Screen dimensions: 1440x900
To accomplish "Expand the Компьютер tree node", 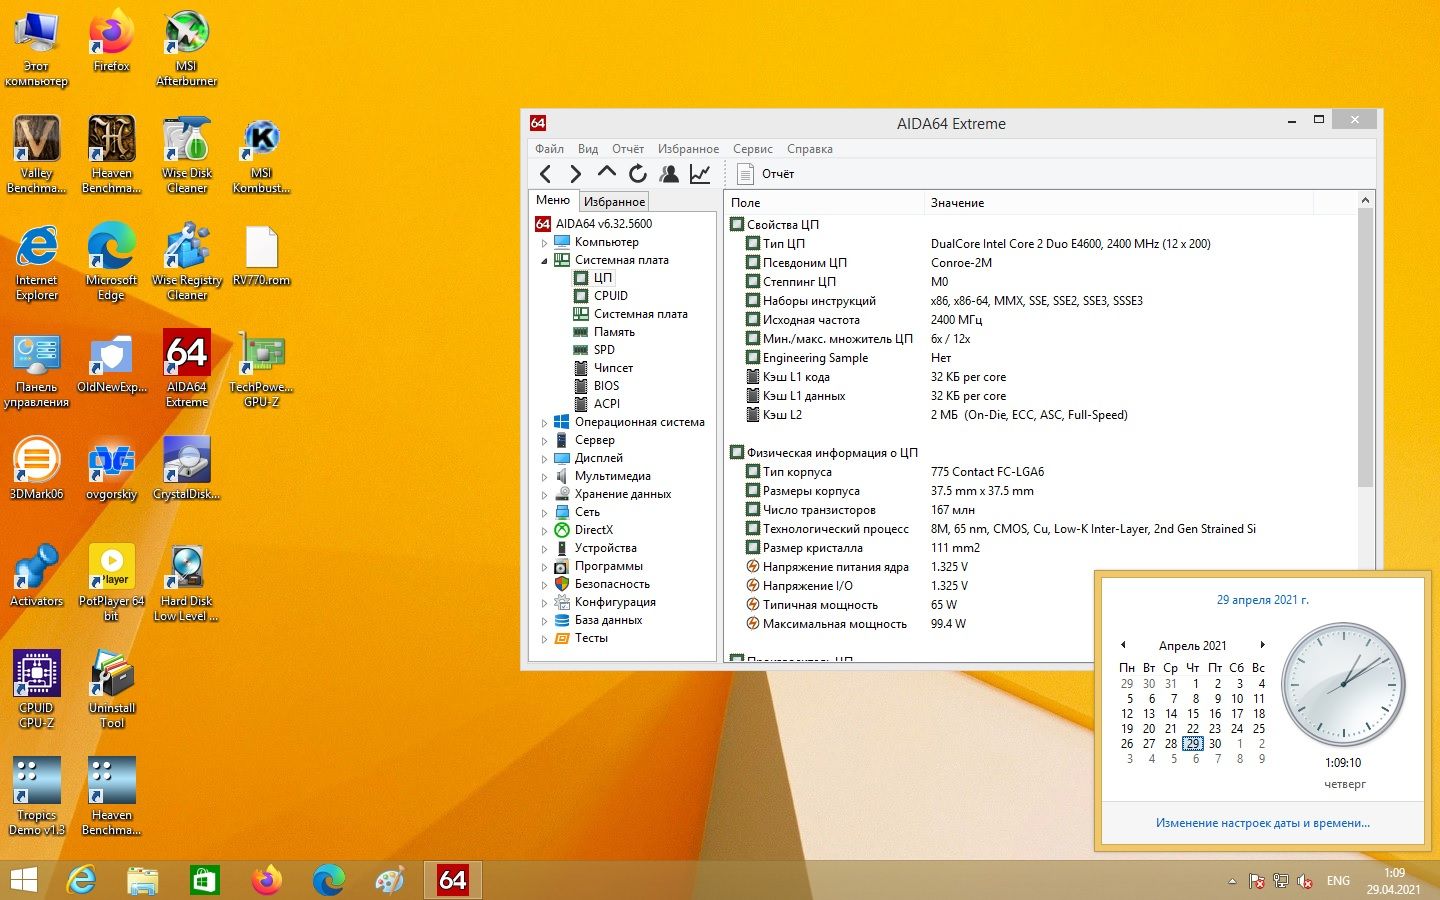I will coord(544,243).
